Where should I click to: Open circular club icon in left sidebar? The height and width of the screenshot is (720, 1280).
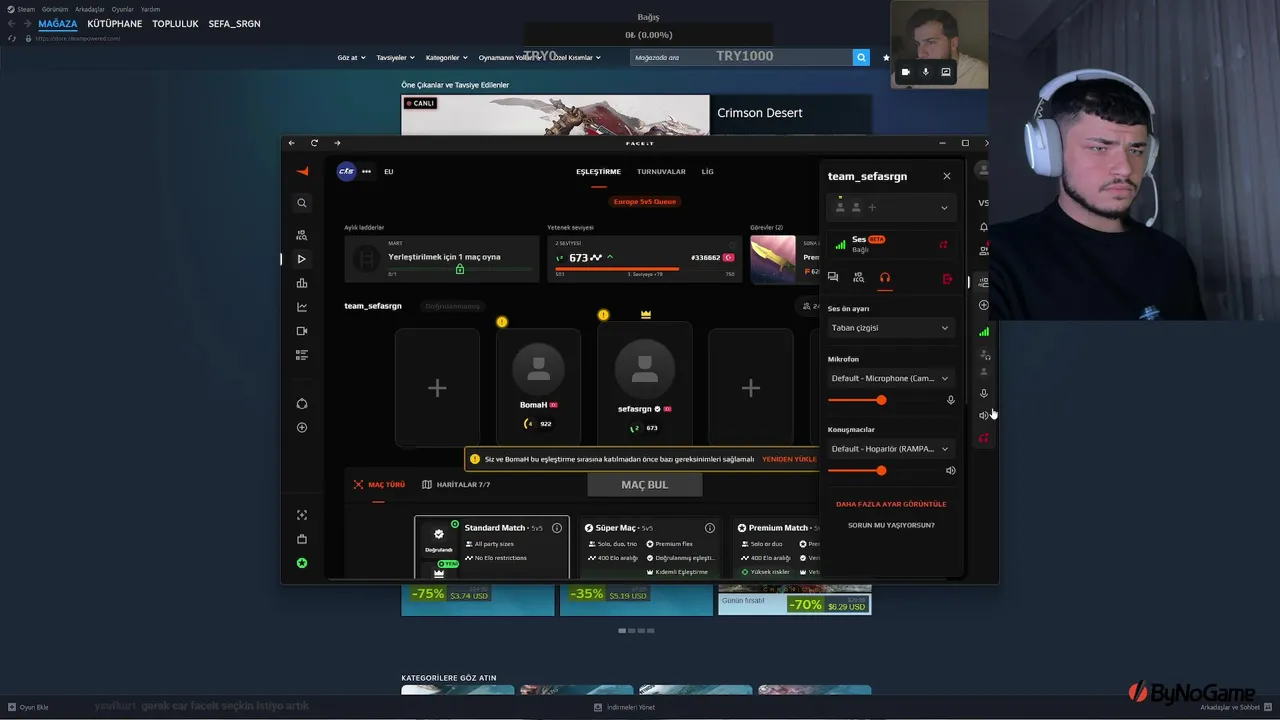[x=302, y=404]
